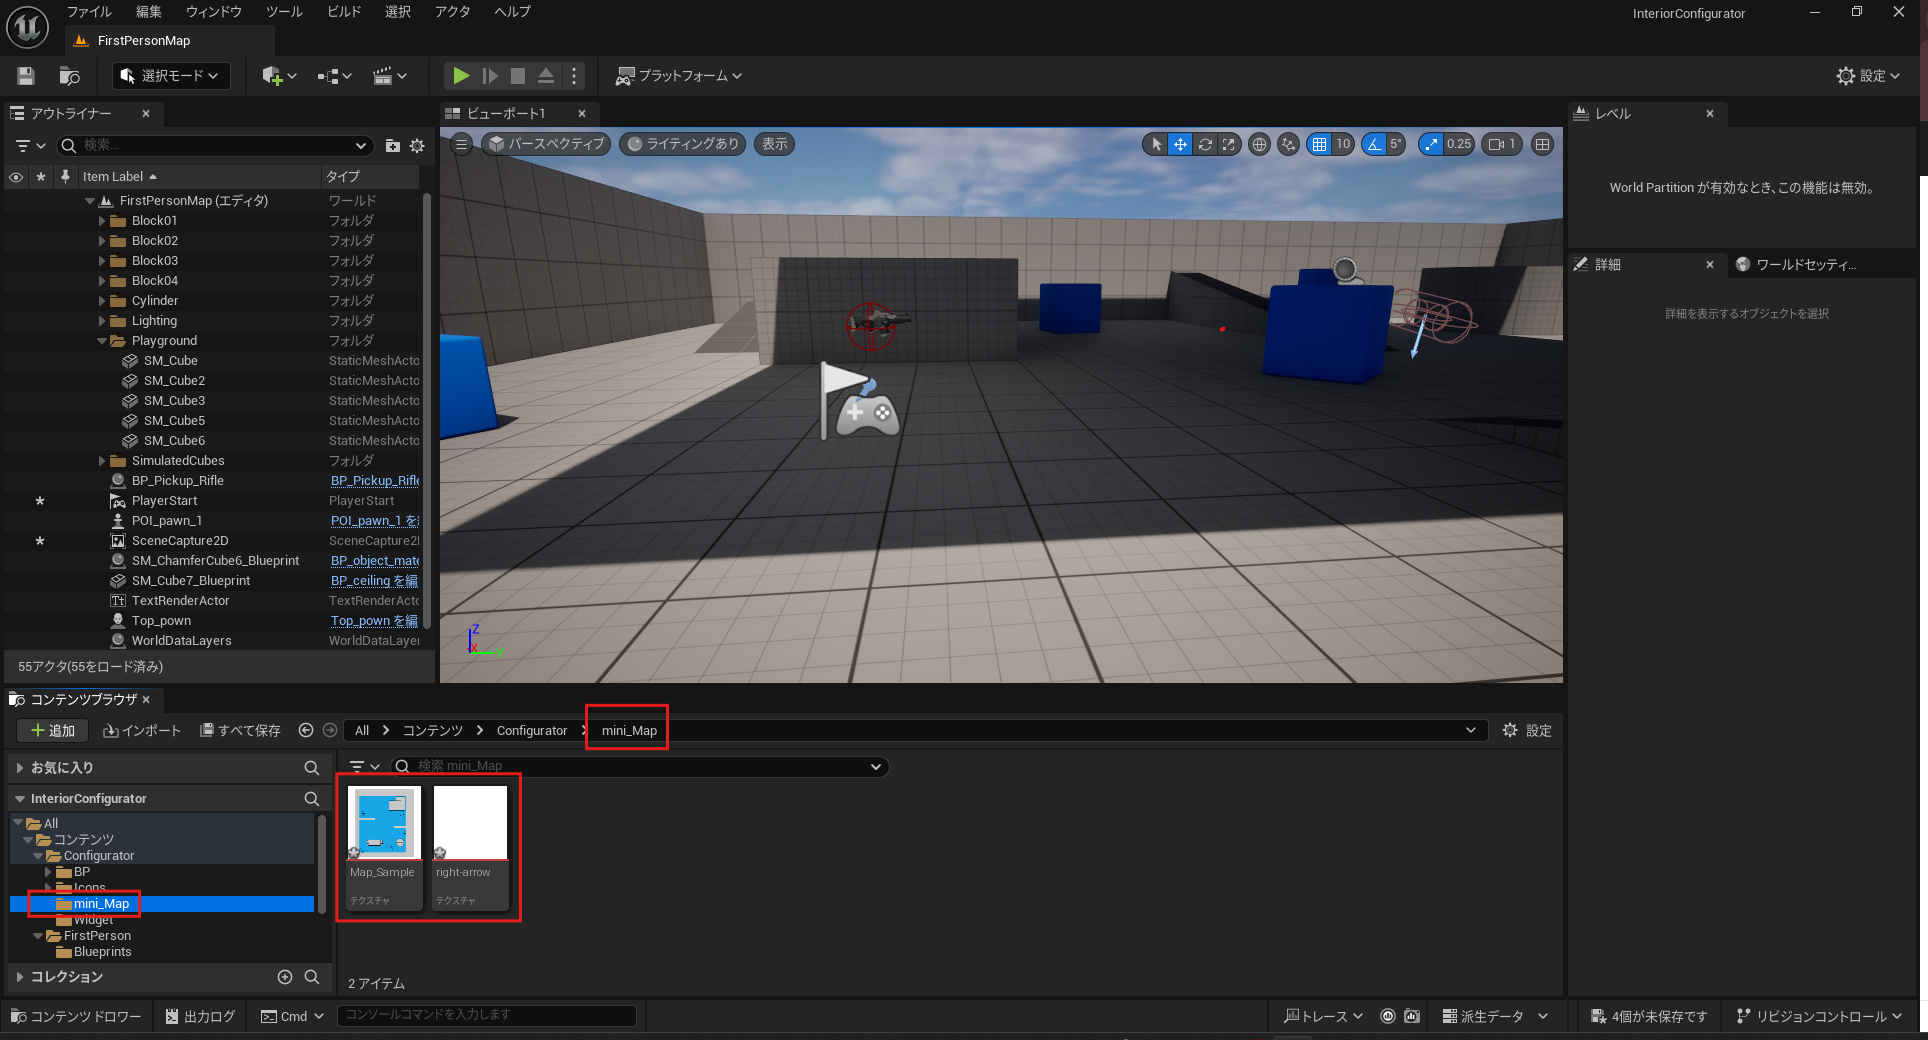Open the quickly add Actor icon
Viewport: 1928px width, 1040px height.
click(272, 75)
